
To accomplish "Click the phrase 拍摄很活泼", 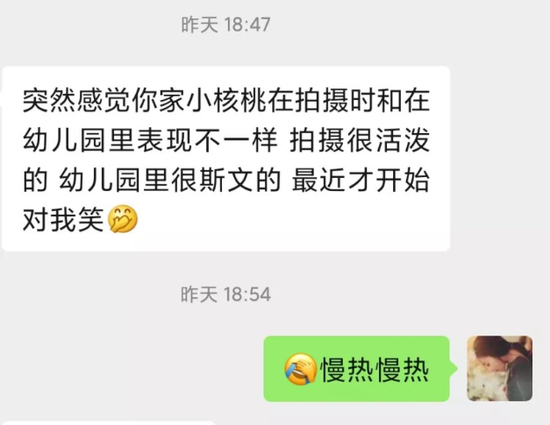I will pyautogui.click(x=360, y=140).
